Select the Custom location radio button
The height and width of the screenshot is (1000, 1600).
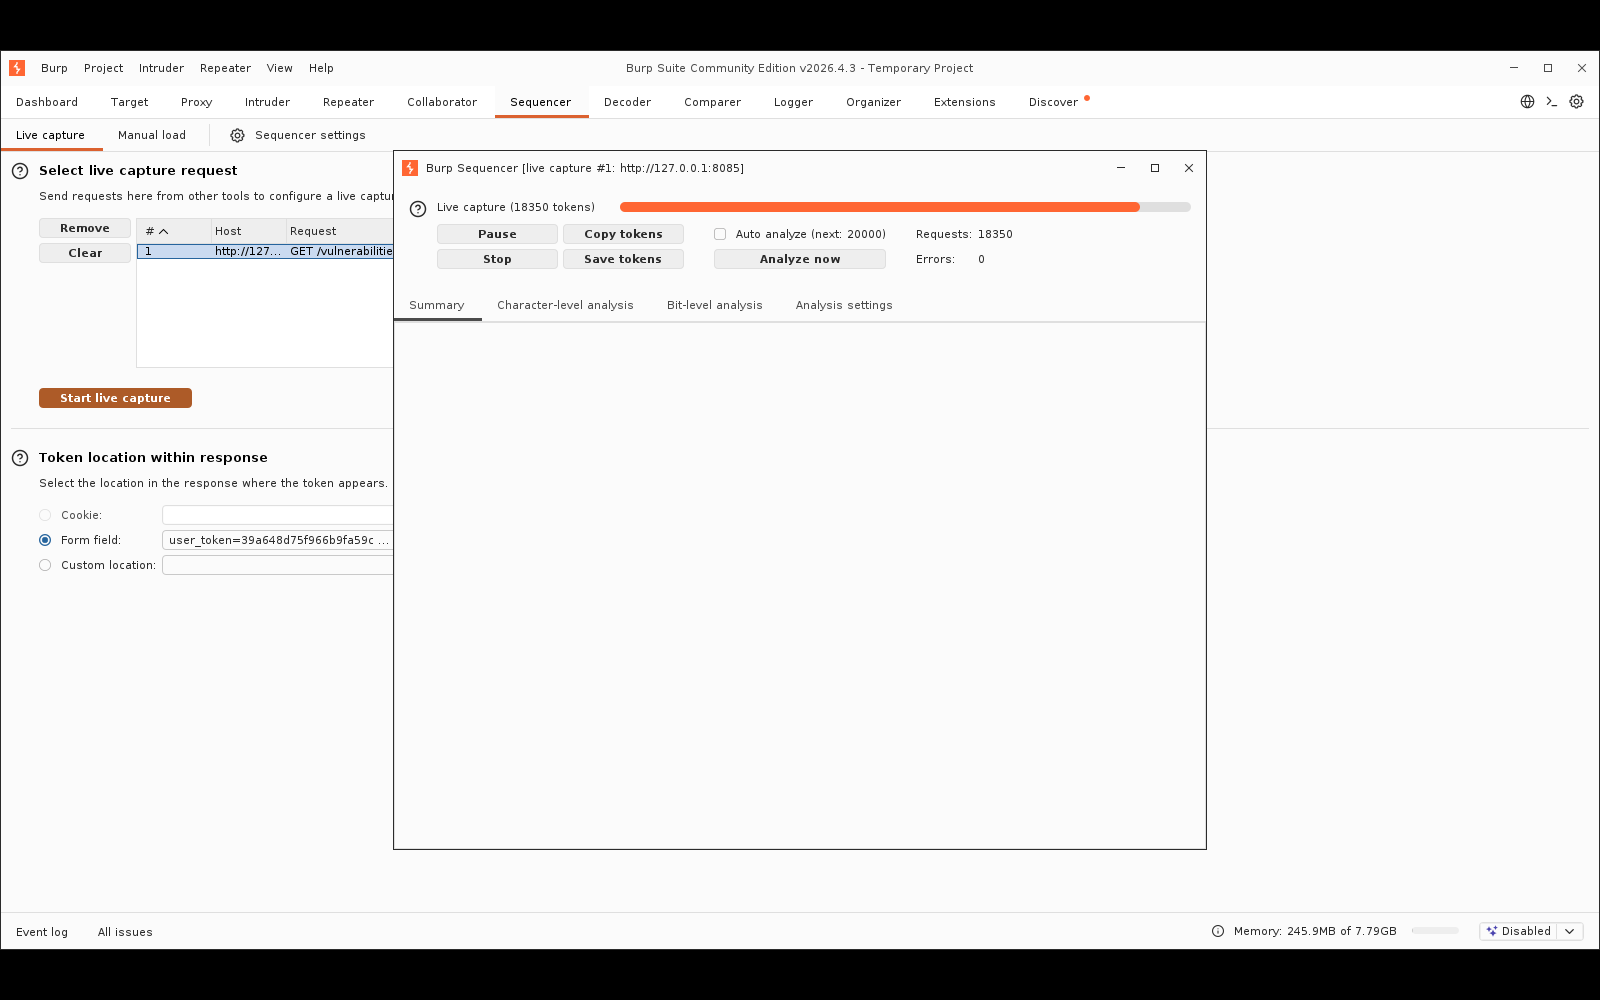tap(45, 565)
